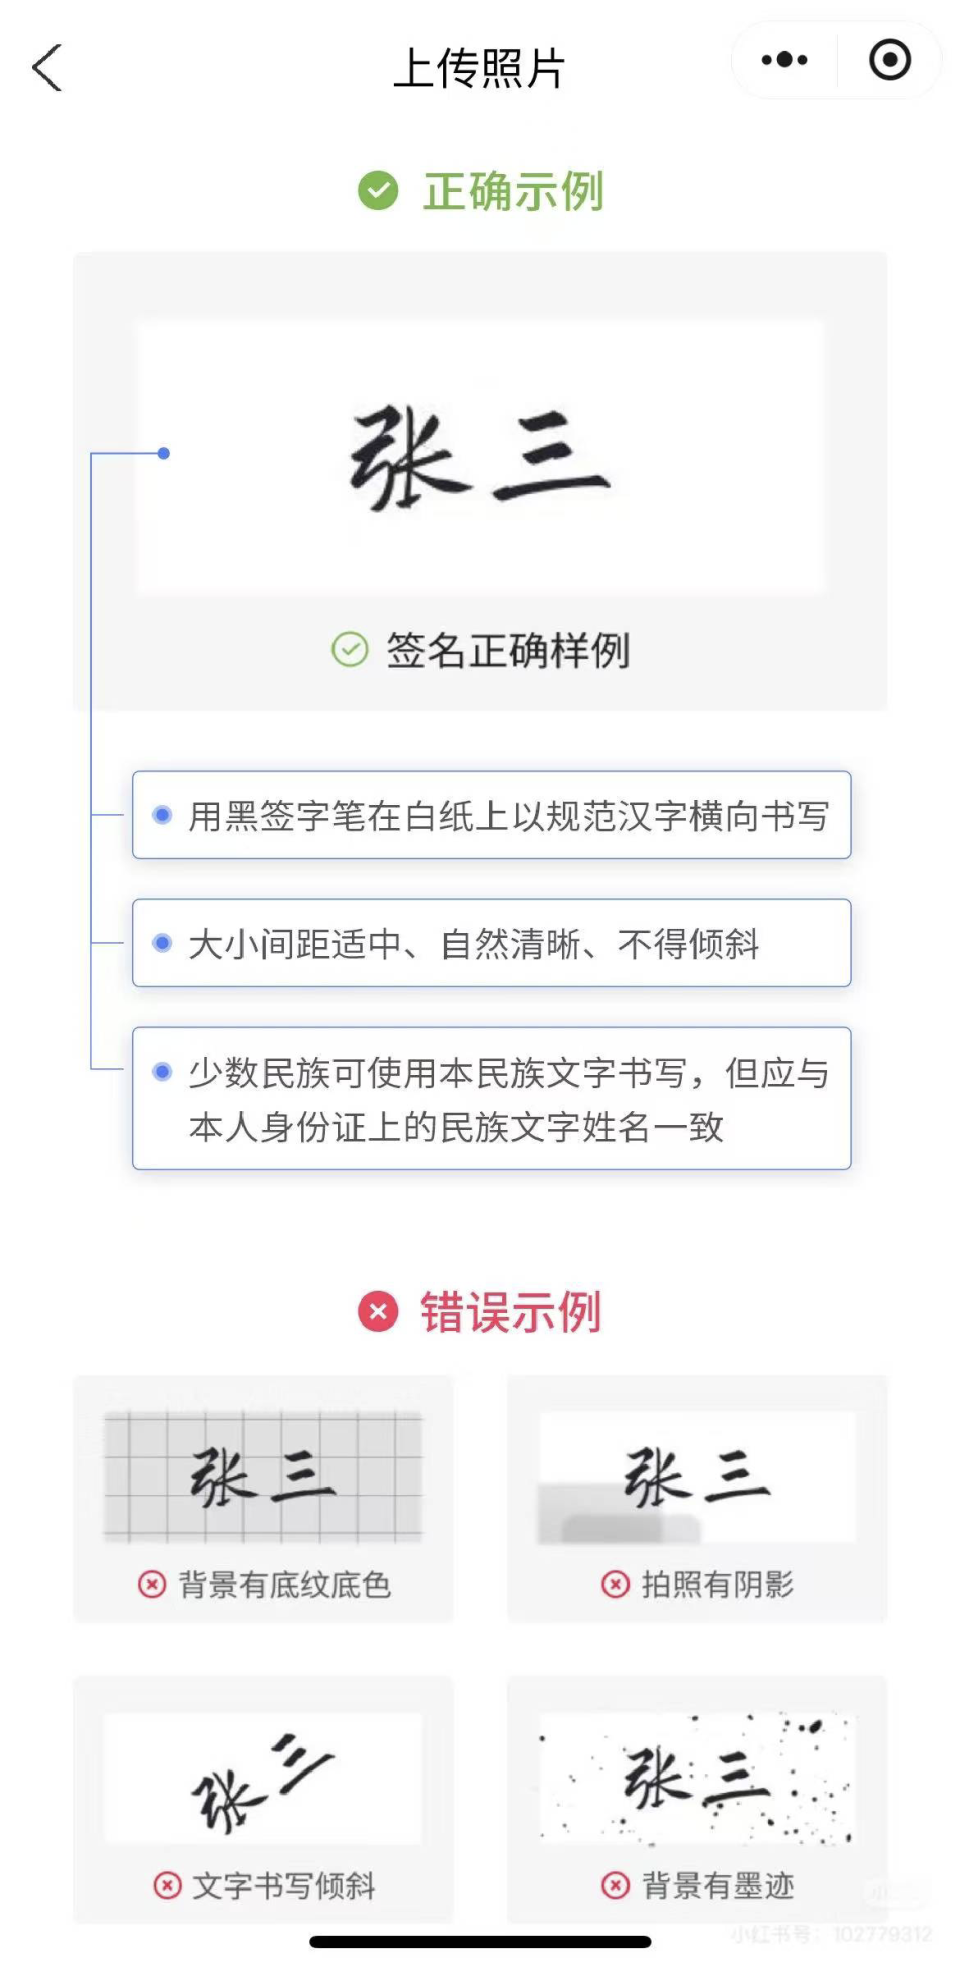This screenshot has height=1967, width=960.
Task: Tap the red X beside 背景有底纹底色
Action: (150, 1586)
